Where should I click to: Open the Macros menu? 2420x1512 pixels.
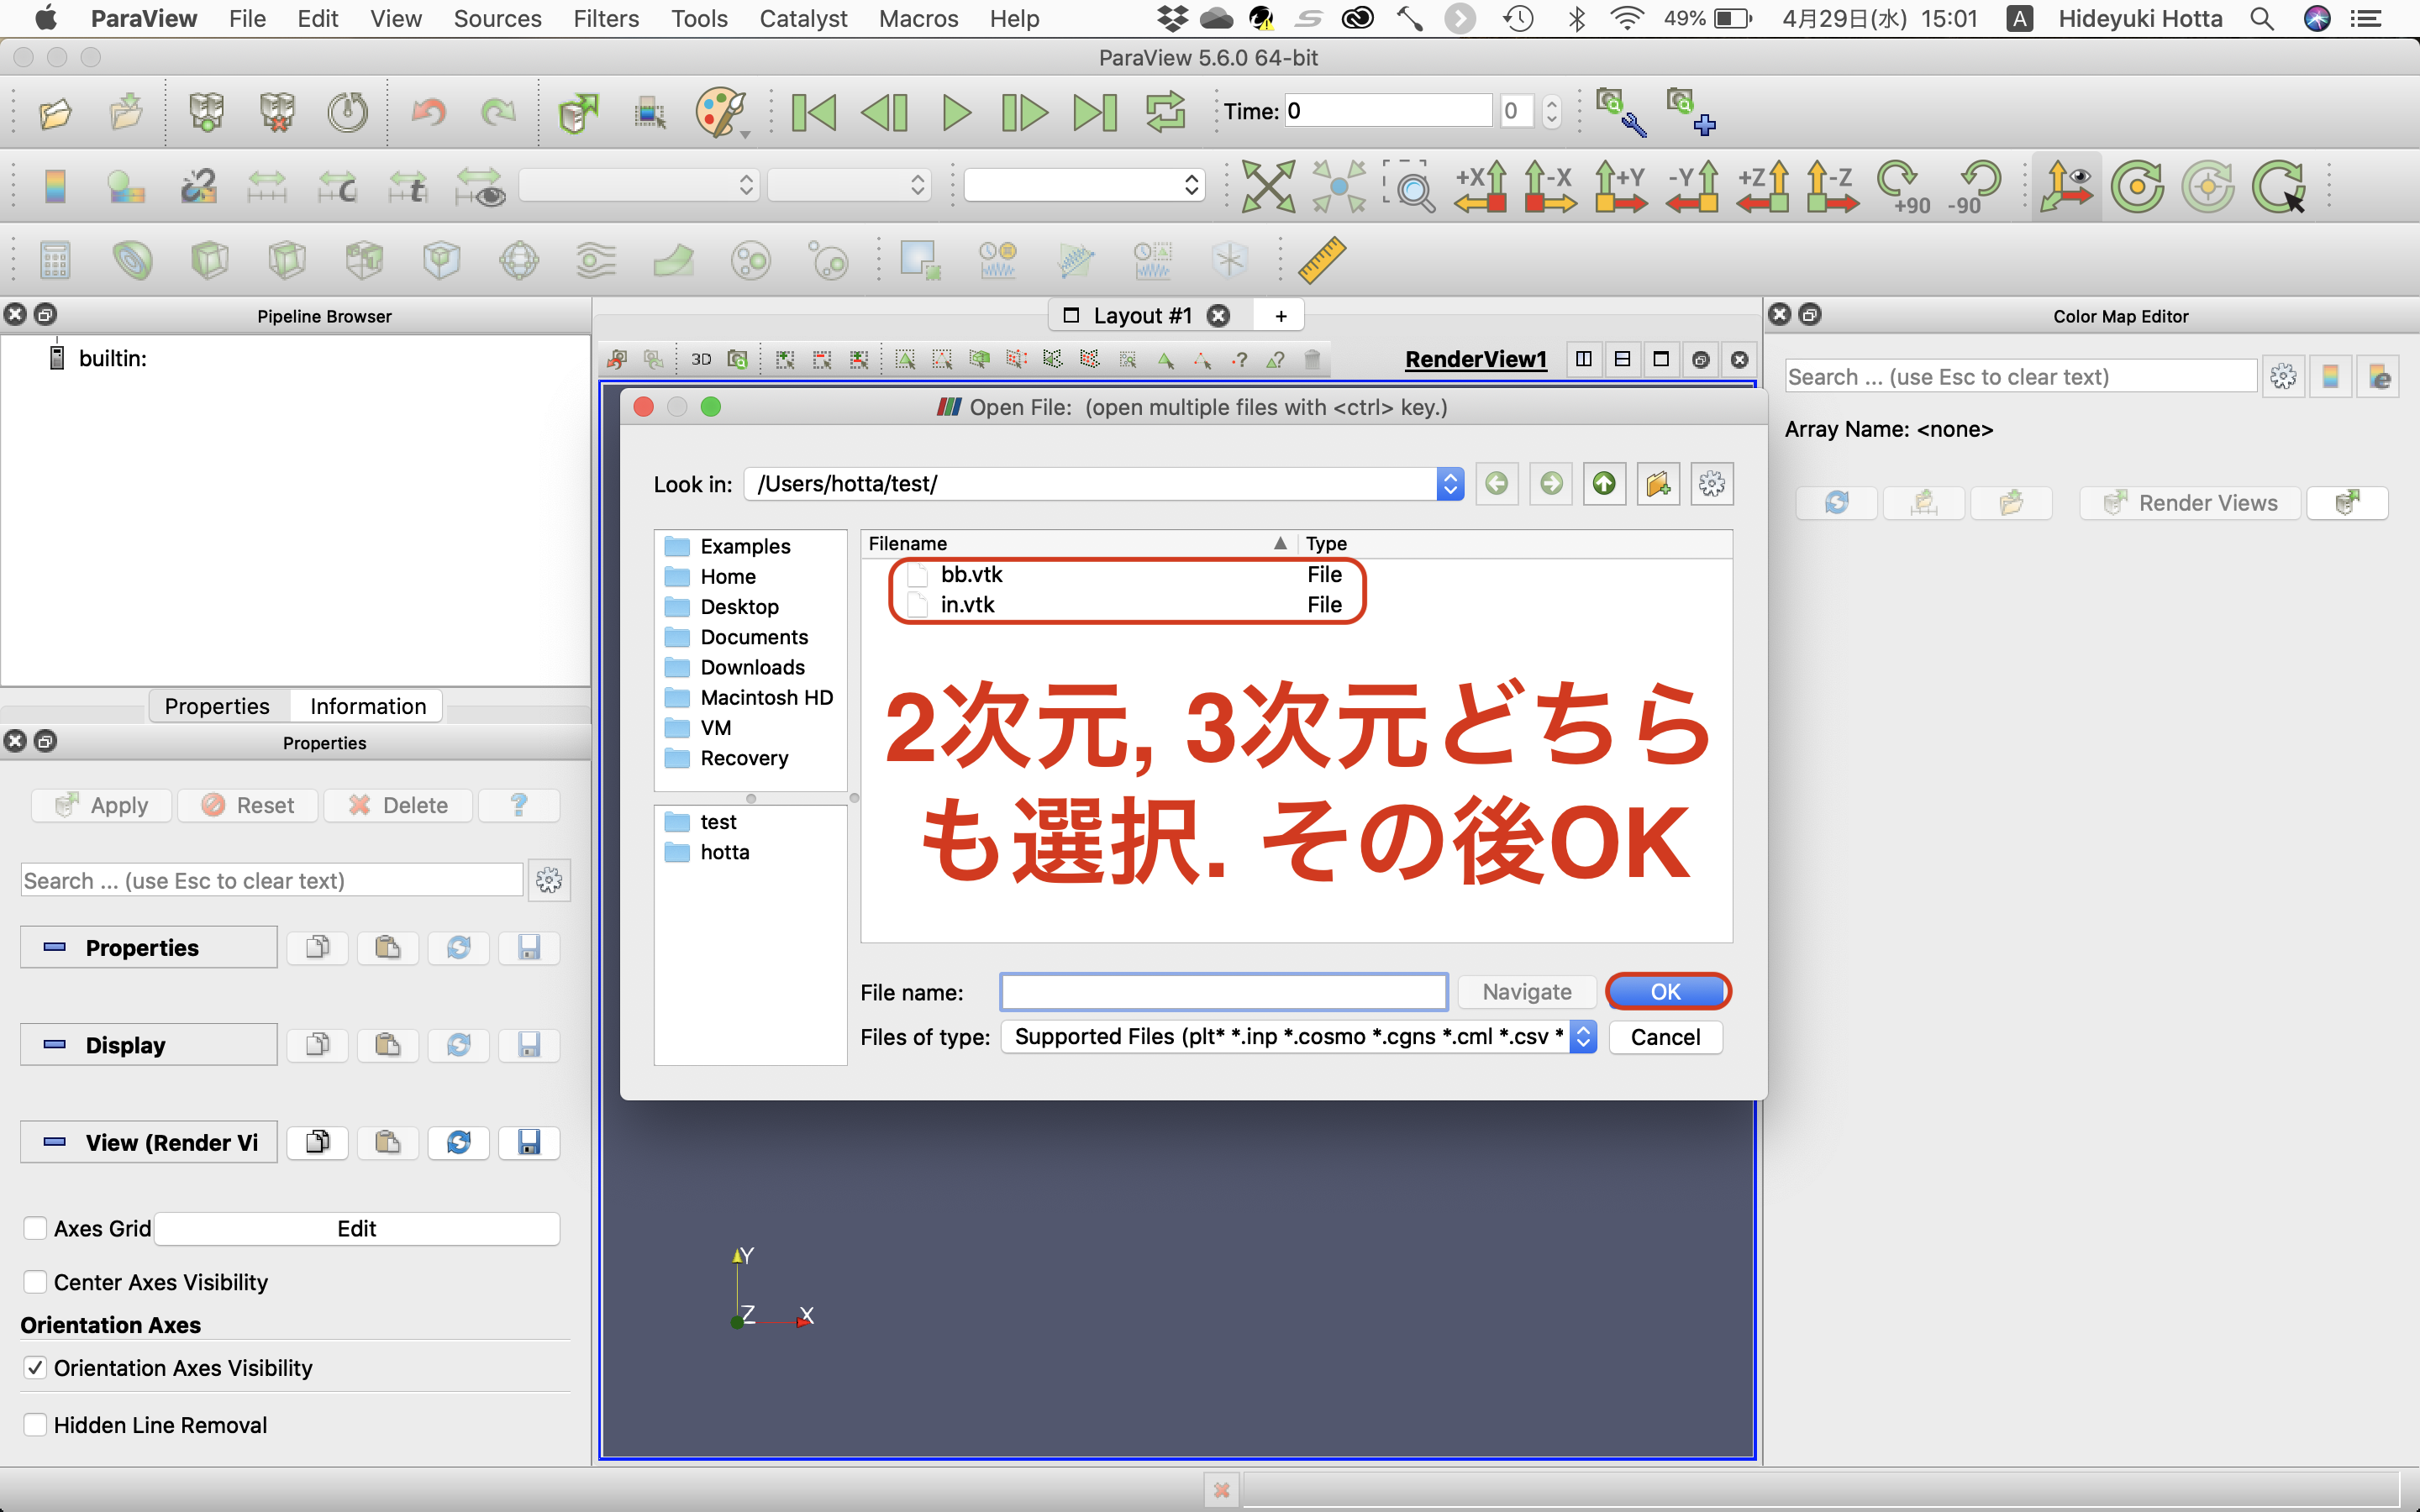tap(917, 19)
